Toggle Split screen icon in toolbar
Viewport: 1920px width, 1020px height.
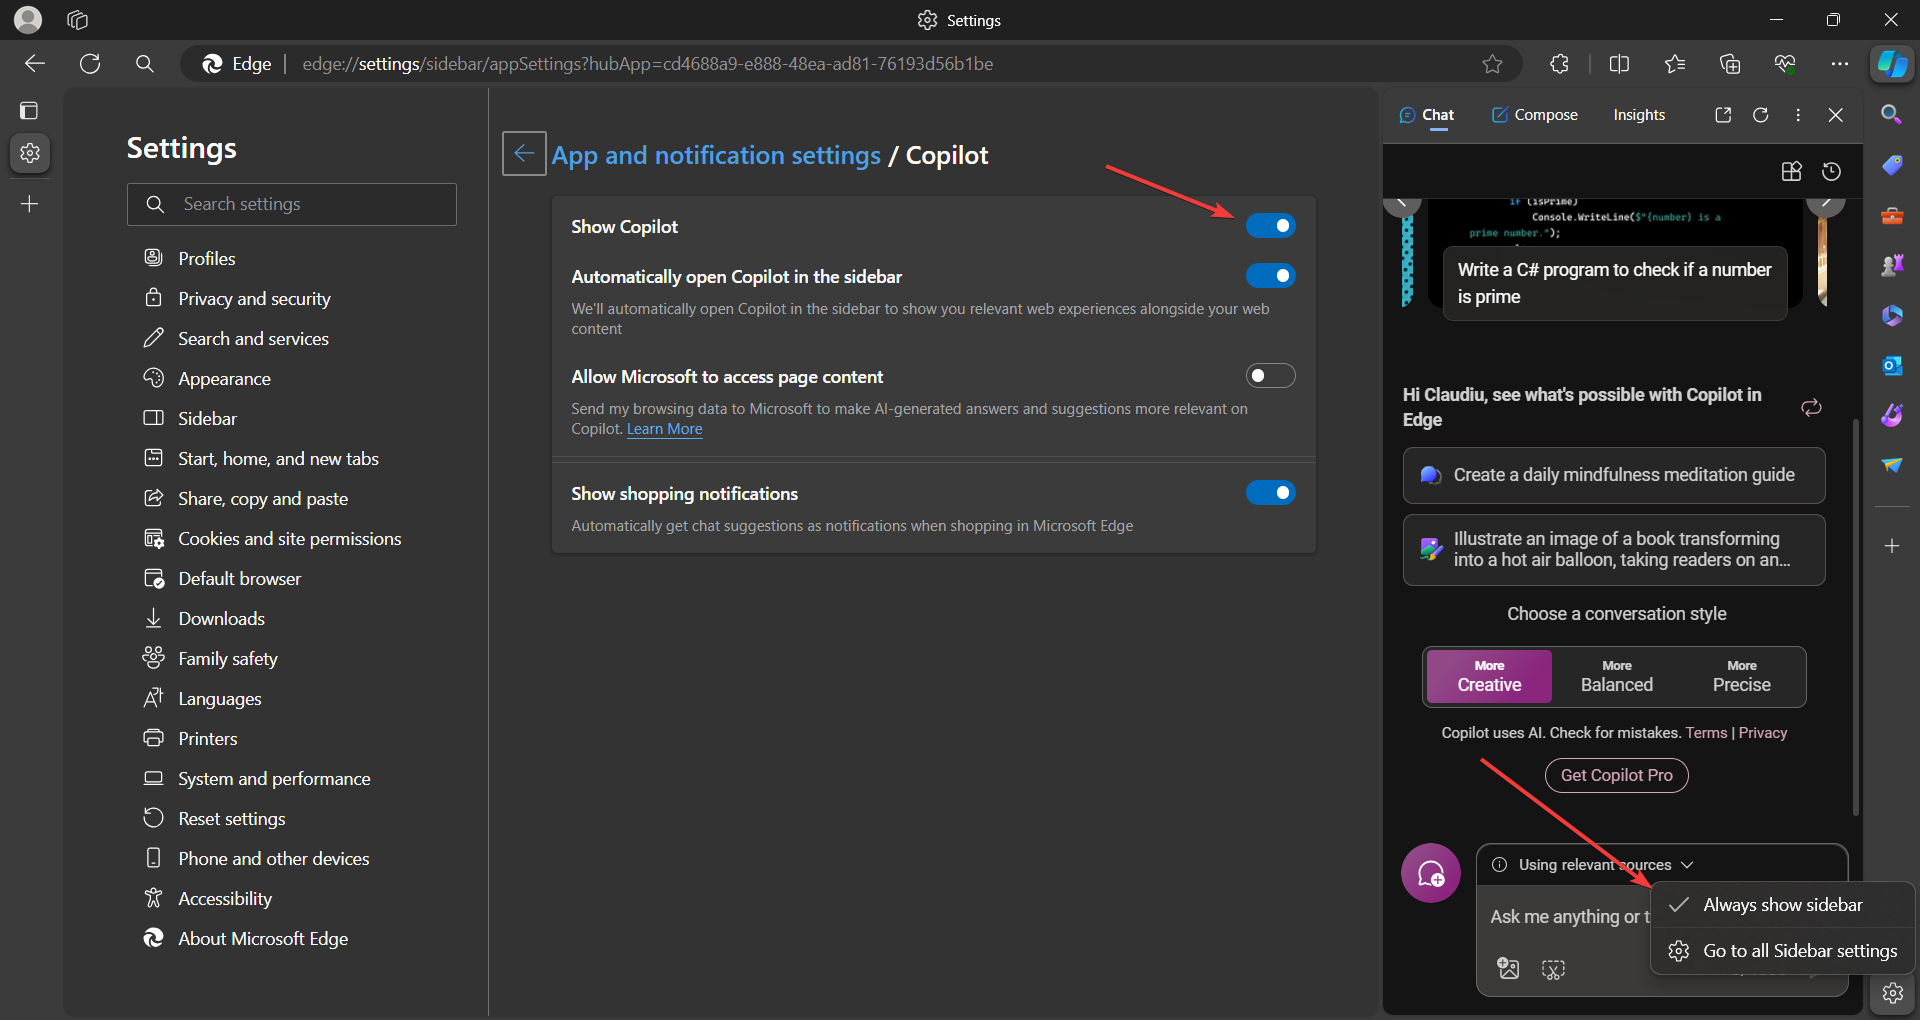1619,64
